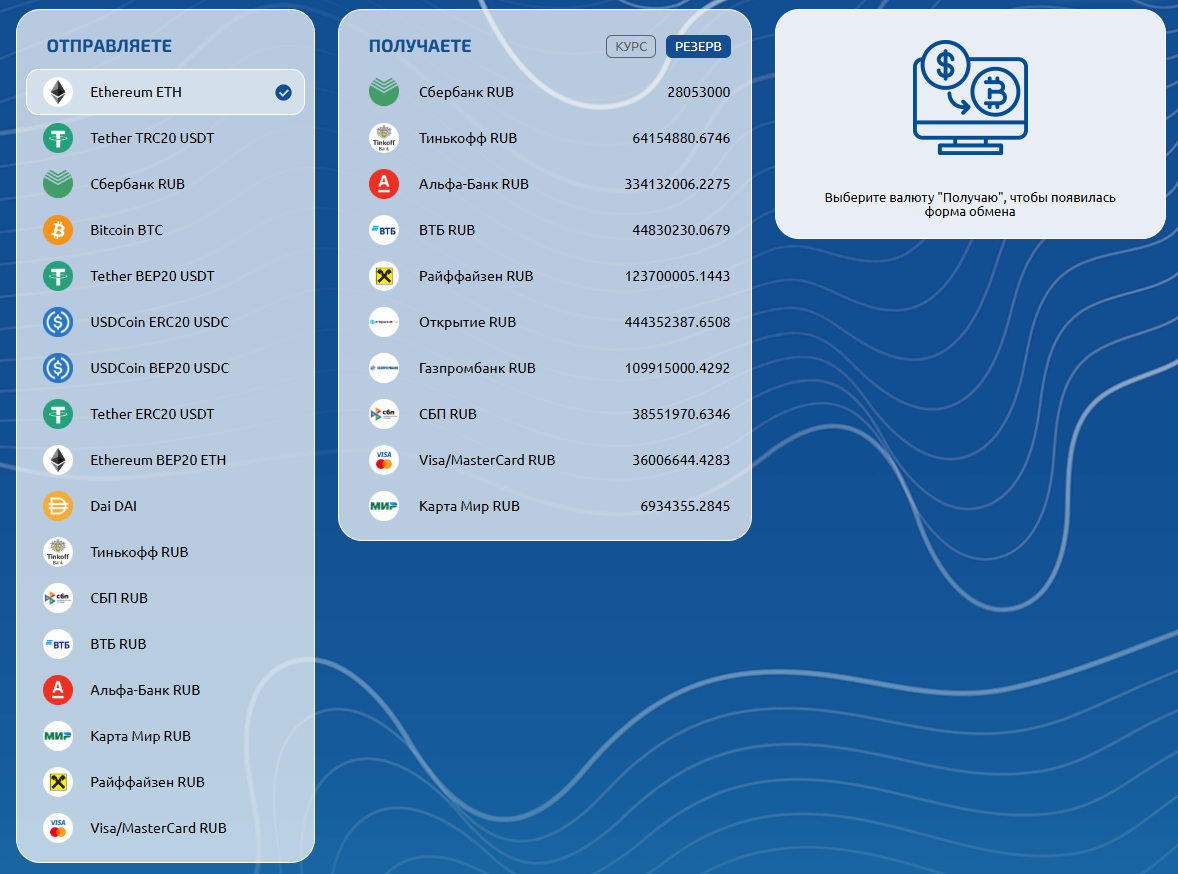Select Bitcoin BTC label to send
Screen dimensions: 1178x874
pyautogui.click(x=127, y=230)
